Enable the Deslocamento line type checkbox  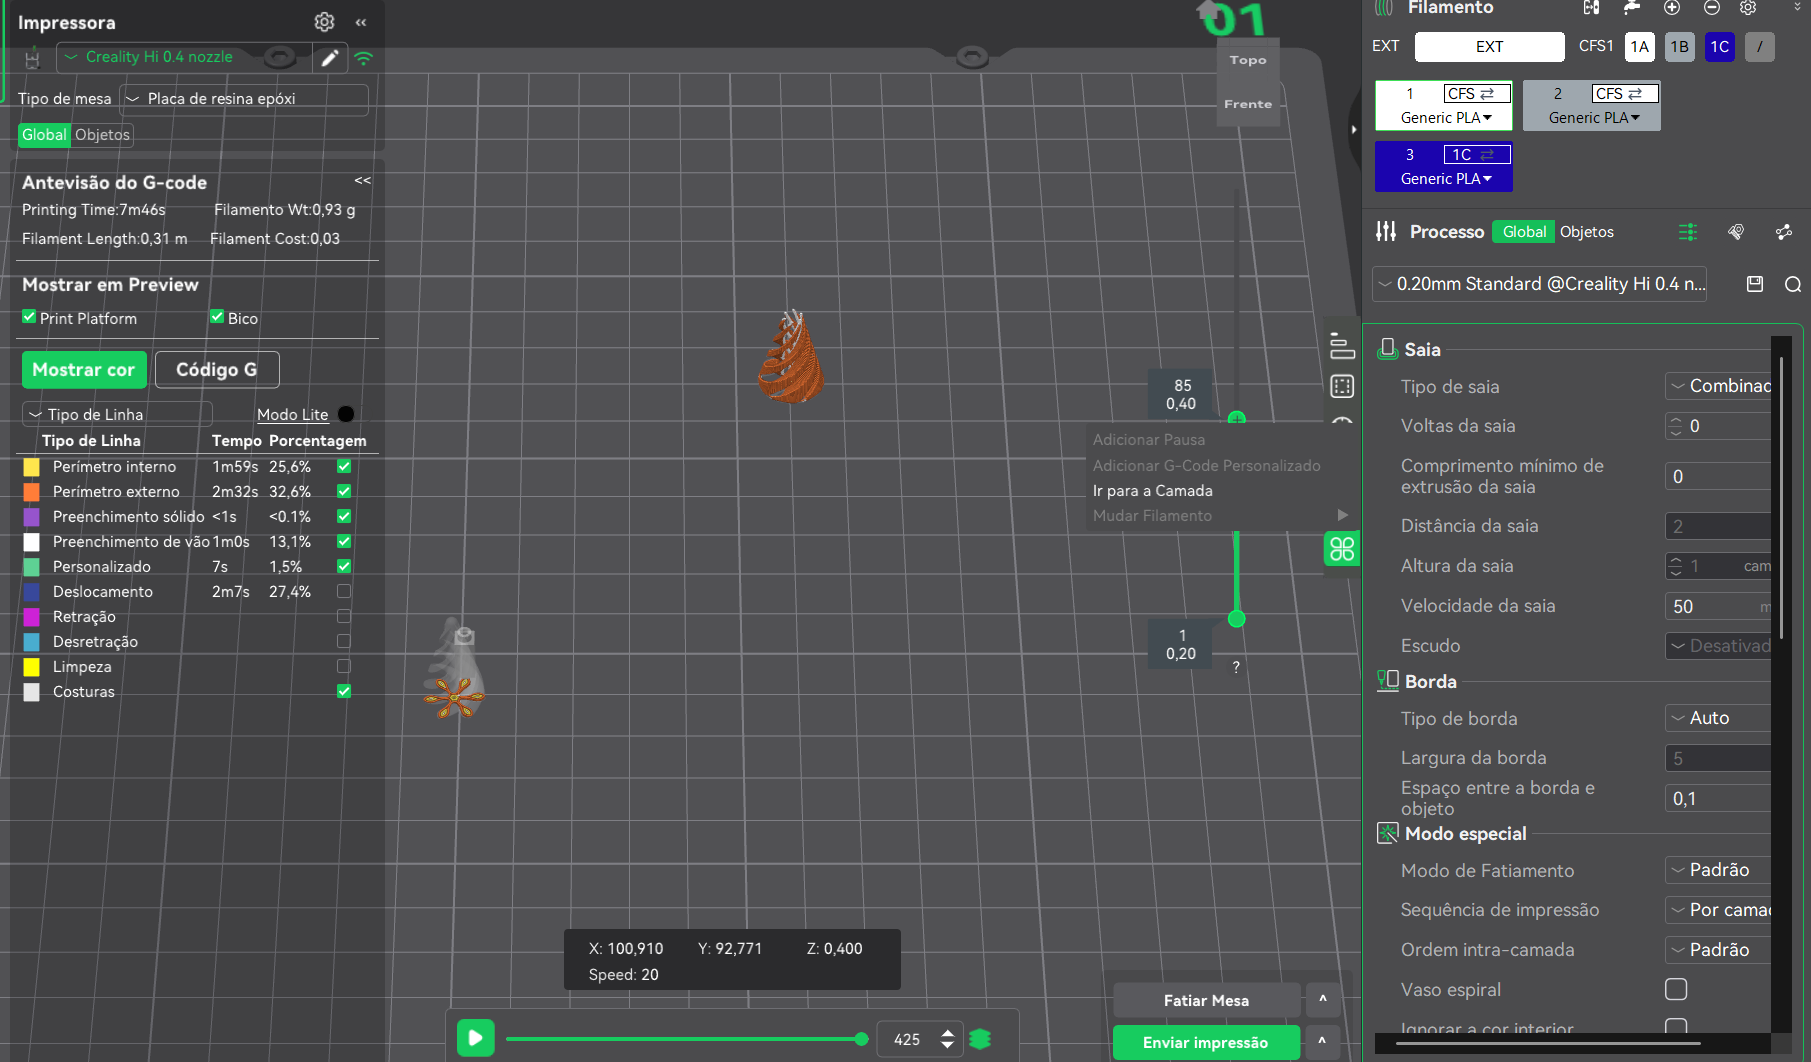click(x=344, y=591)
